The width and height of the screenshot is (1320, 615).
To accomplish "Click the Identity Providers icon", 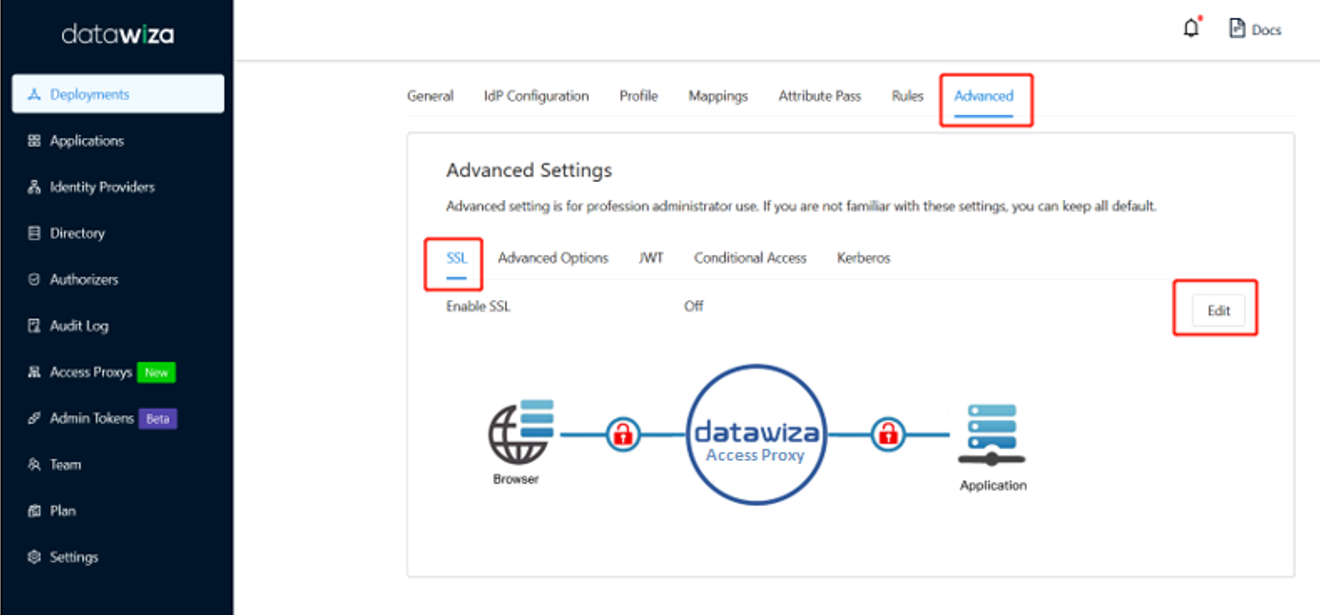I will 34,187.
